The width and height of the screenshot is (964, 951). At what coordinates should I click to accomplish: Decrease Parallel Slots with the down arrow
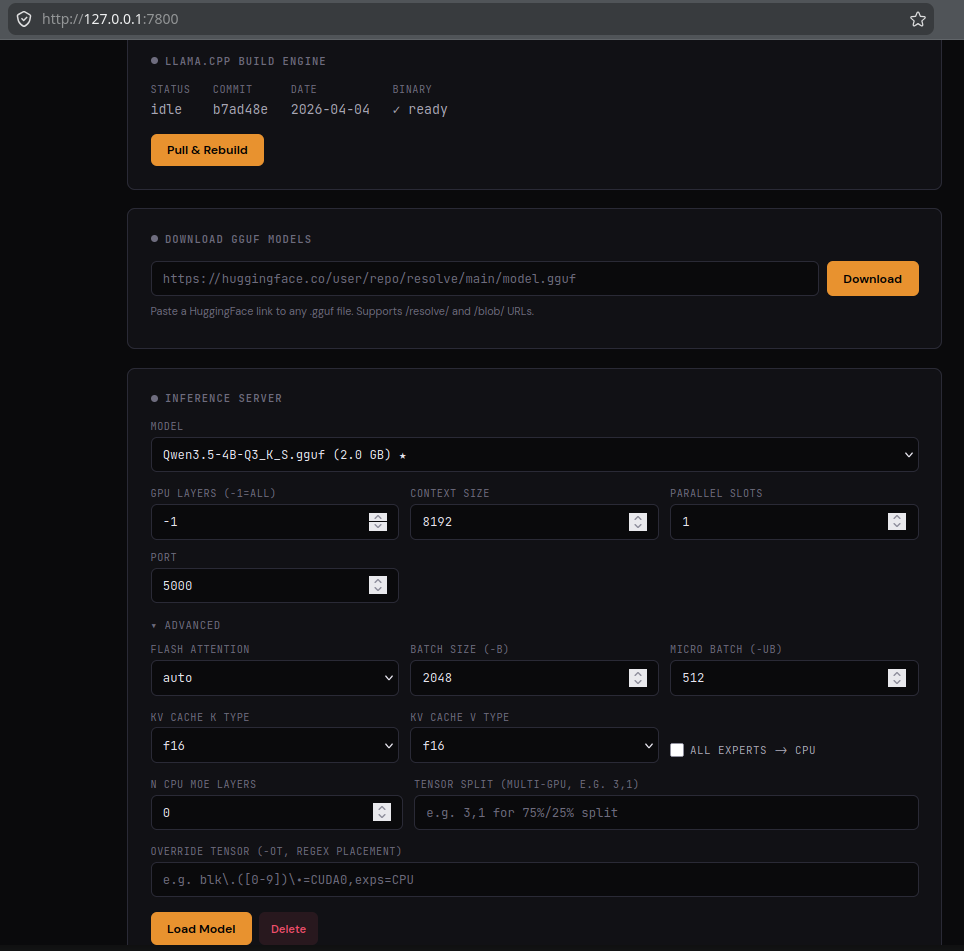click(x=897, y=526)
